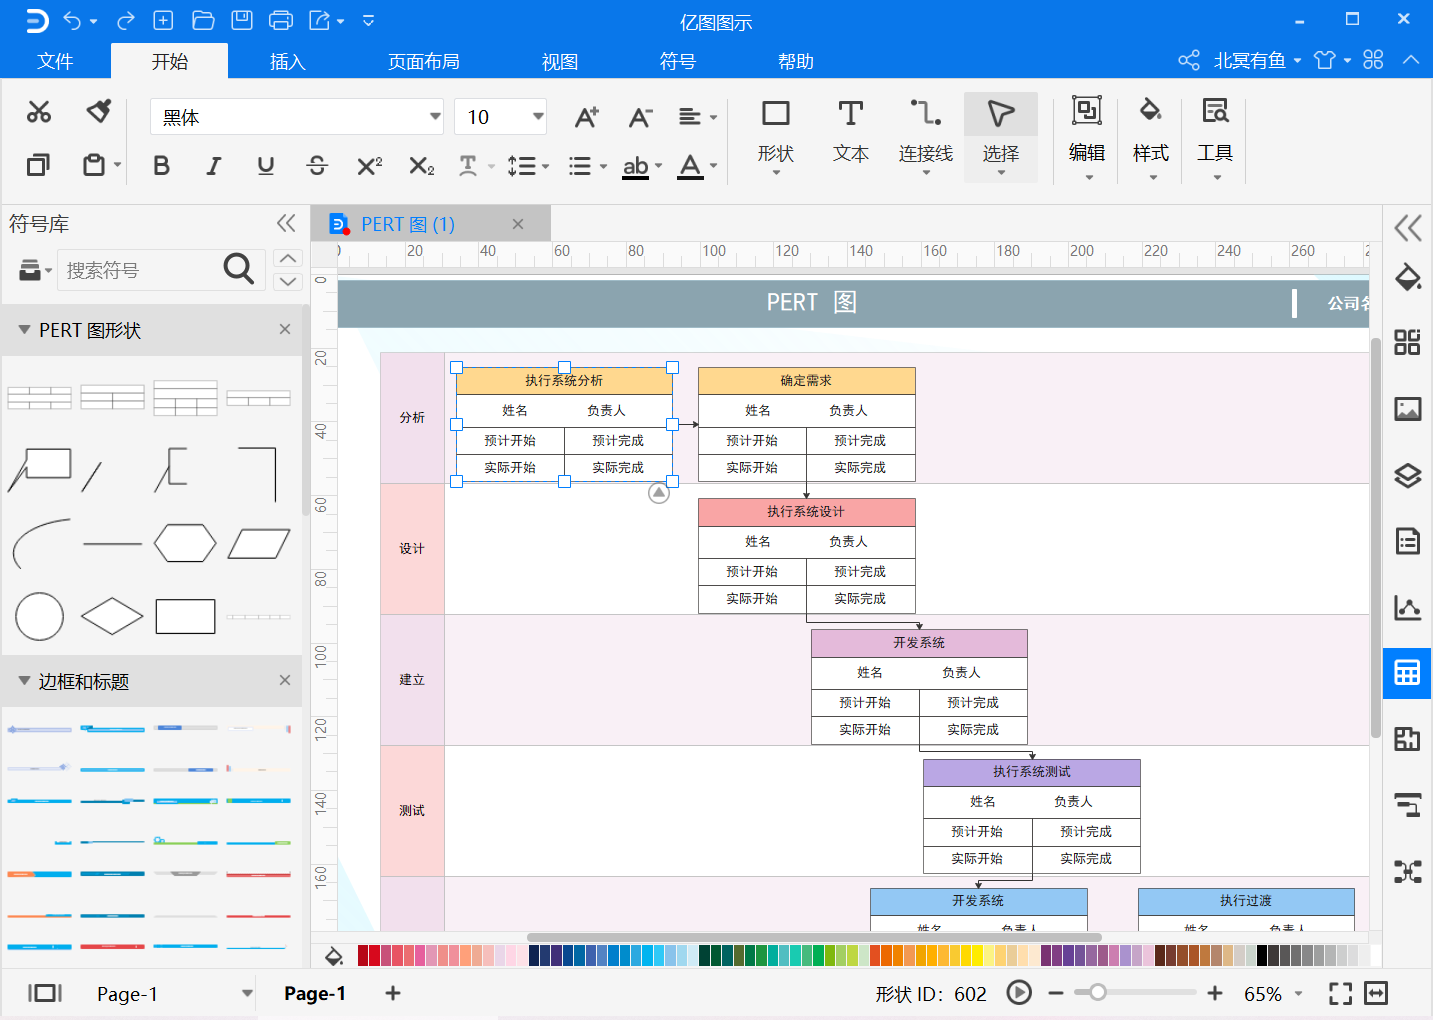Switch to the 插入 ribbon tab
Image resolution: width=1433 pixels, height=1020 pixels.
287,61
